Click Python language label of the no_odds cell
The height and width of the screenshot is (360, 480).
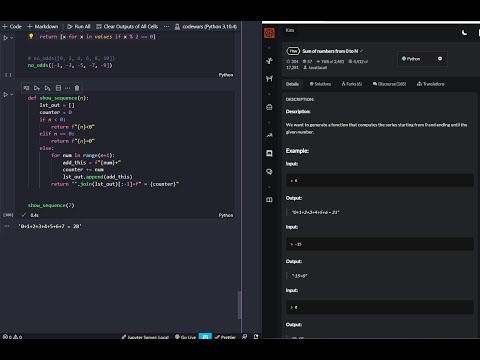click(226, 75)
